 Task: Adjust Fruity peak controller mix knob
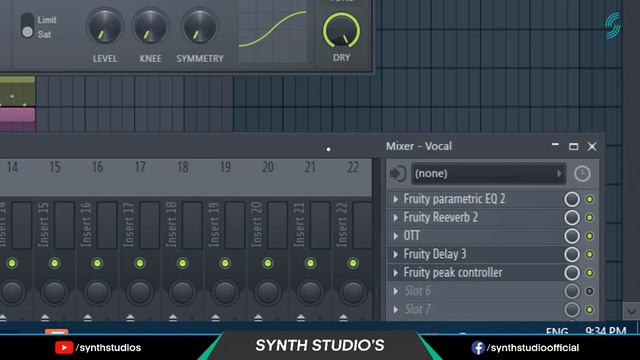(x=572, y=273)
